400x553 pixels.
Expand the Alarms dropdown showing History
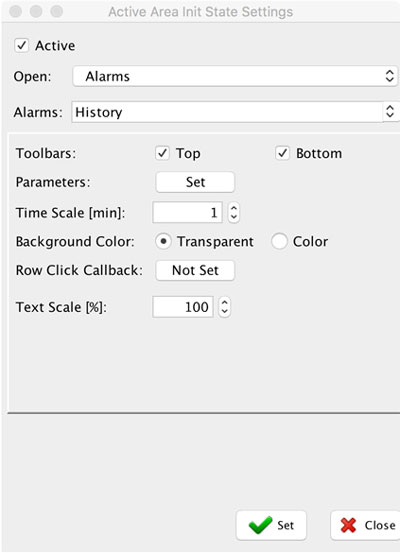[236, 112]
